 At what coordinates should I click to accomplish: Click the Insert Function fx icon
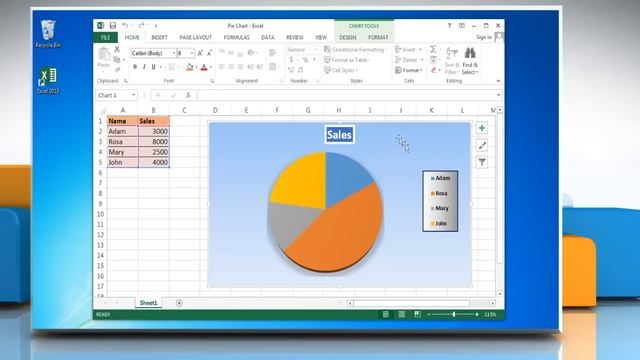point(188,95)
